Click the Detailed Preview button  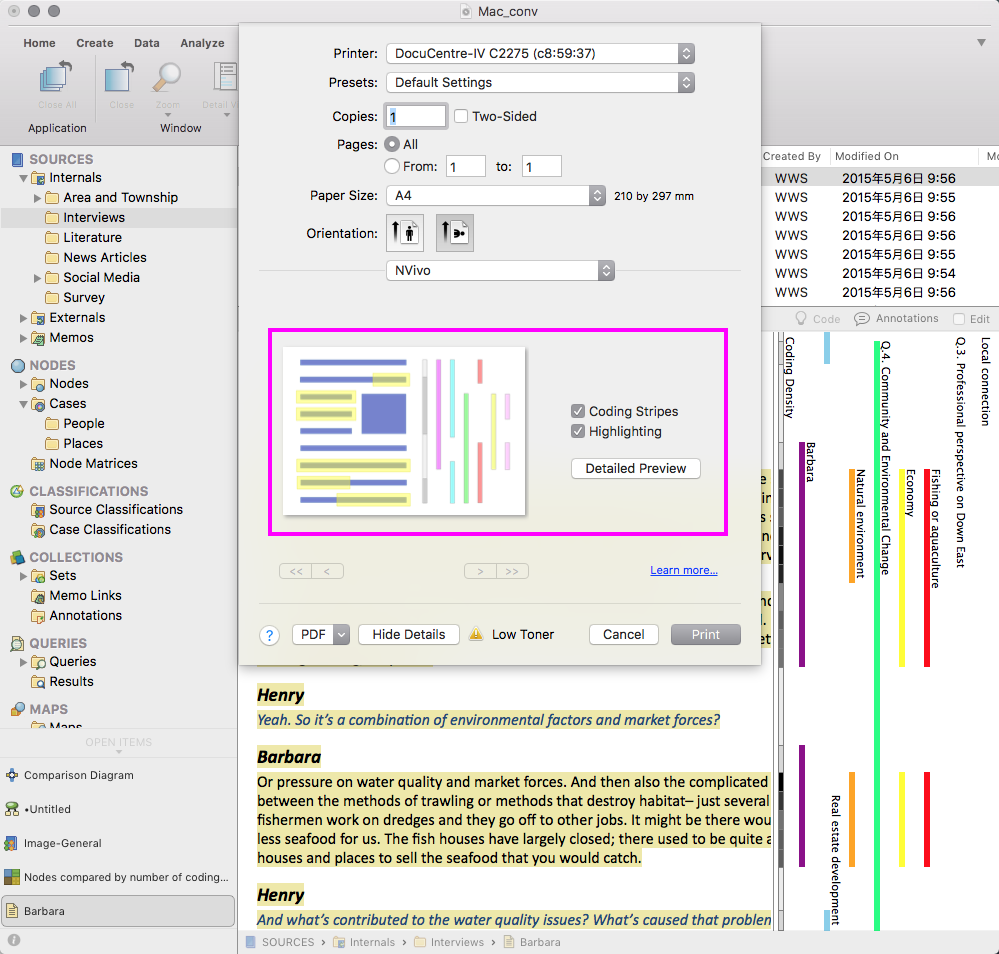635,468
